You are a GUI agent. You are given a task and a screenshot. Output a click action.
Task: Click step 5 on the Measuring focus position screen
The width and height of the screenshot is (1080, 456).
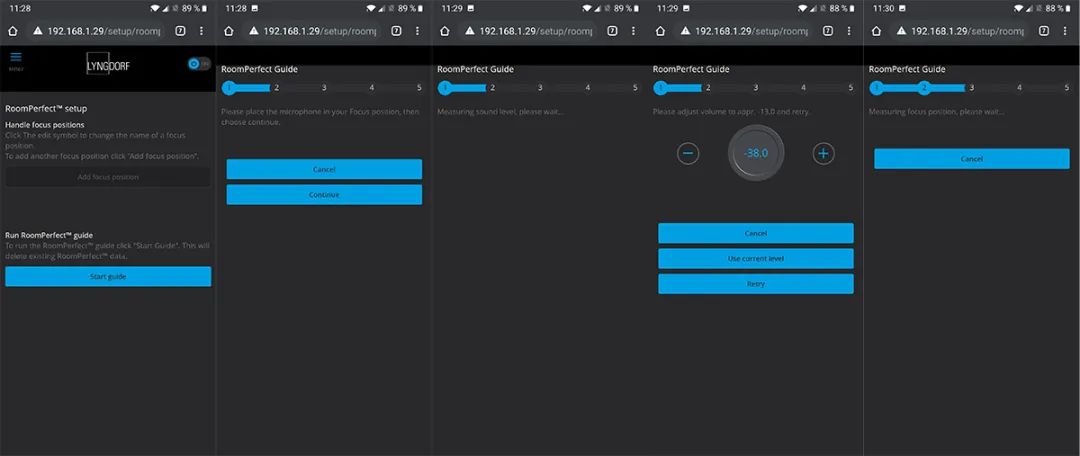(1065, 88)
